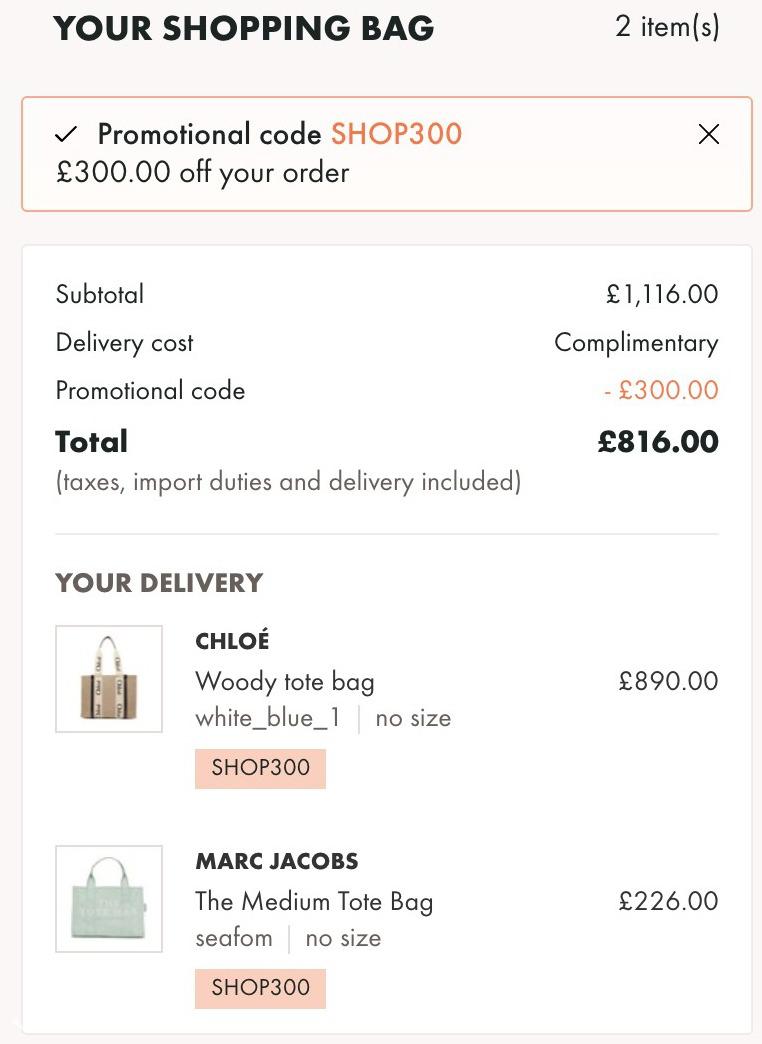Select the orange SHOP300 code text in banner
Image resolution: width=762 pixels, height=1044 pixels.
pos(396,134)
